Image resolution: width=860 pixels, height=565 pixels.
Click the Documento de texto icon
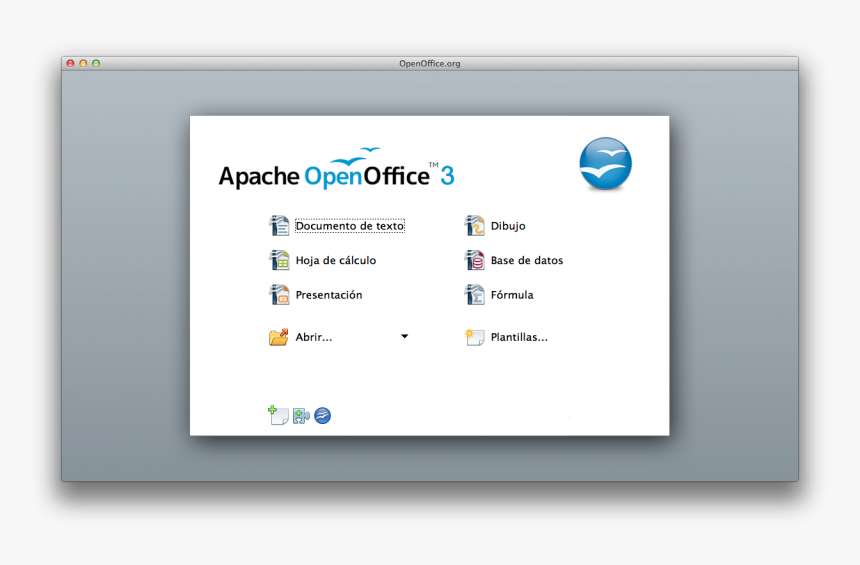tap(279, 225)
